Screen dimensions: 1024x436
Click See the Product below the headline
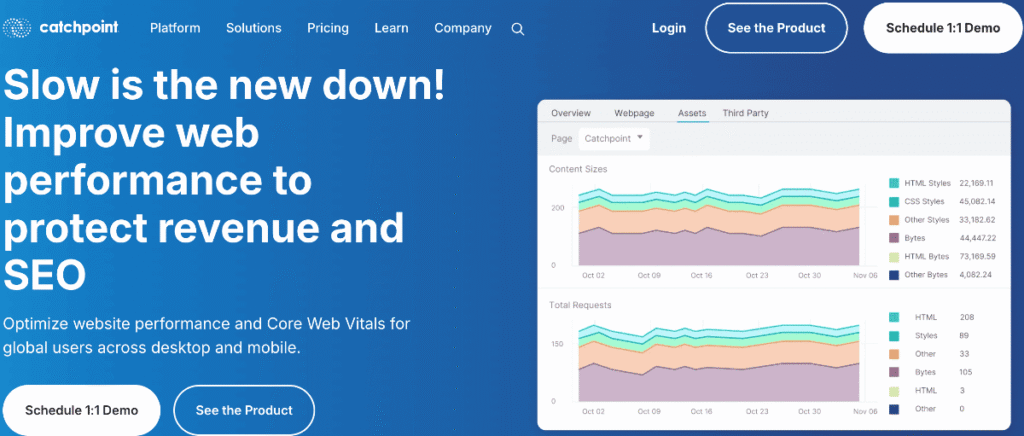244,411
